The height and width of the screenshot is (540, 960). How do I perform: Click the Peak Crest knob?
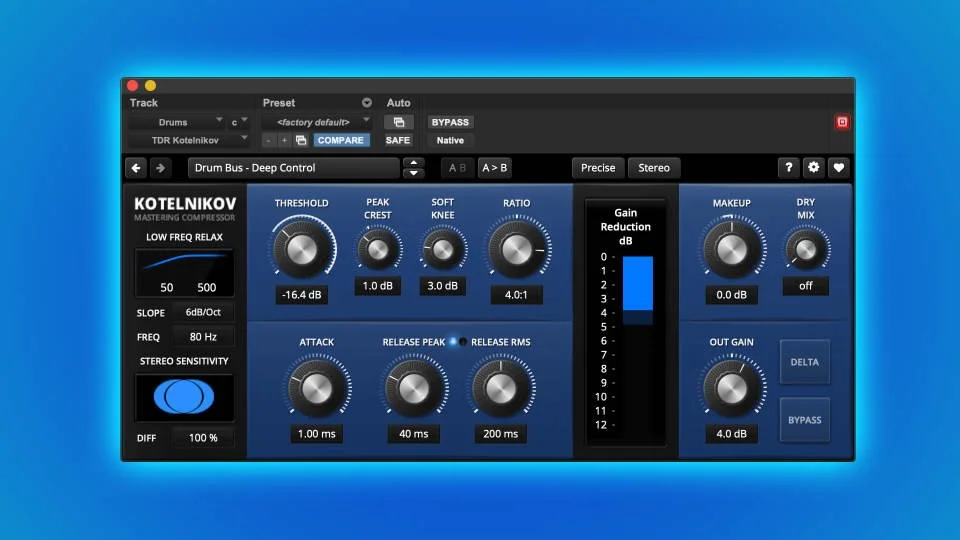click(378, 249)
